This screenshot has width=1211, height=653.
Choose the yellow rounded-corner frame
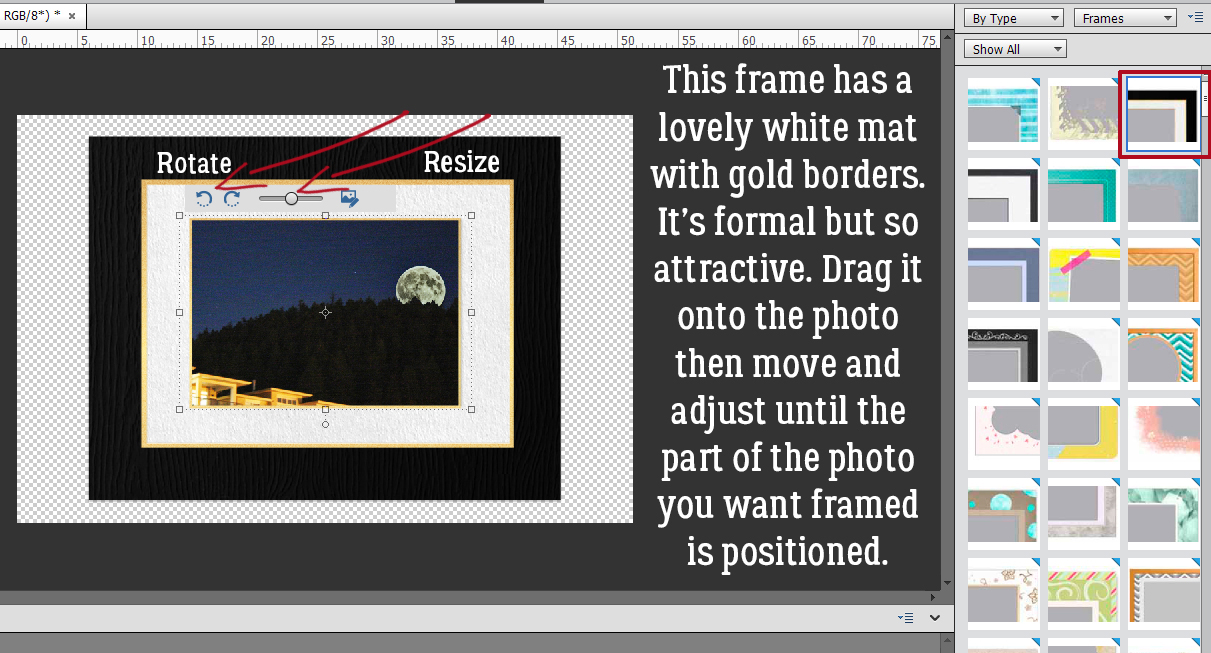1083,434
